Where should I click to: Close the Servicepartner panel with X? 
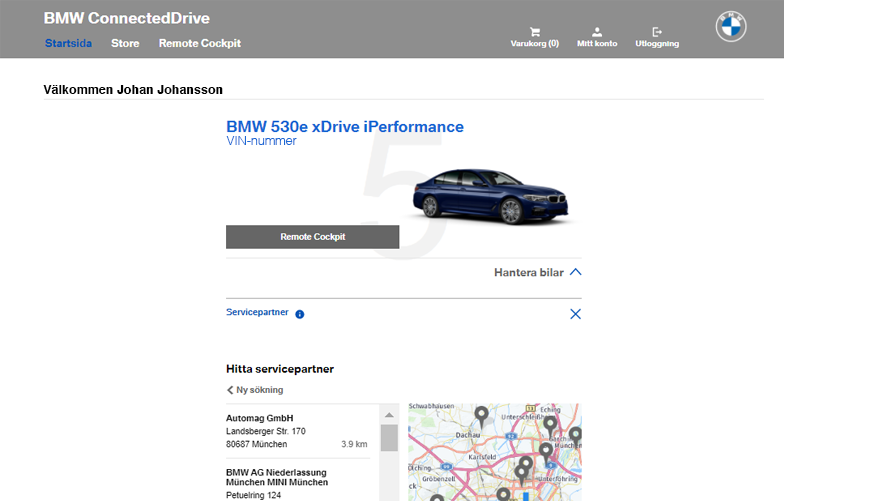coord(575,314)
